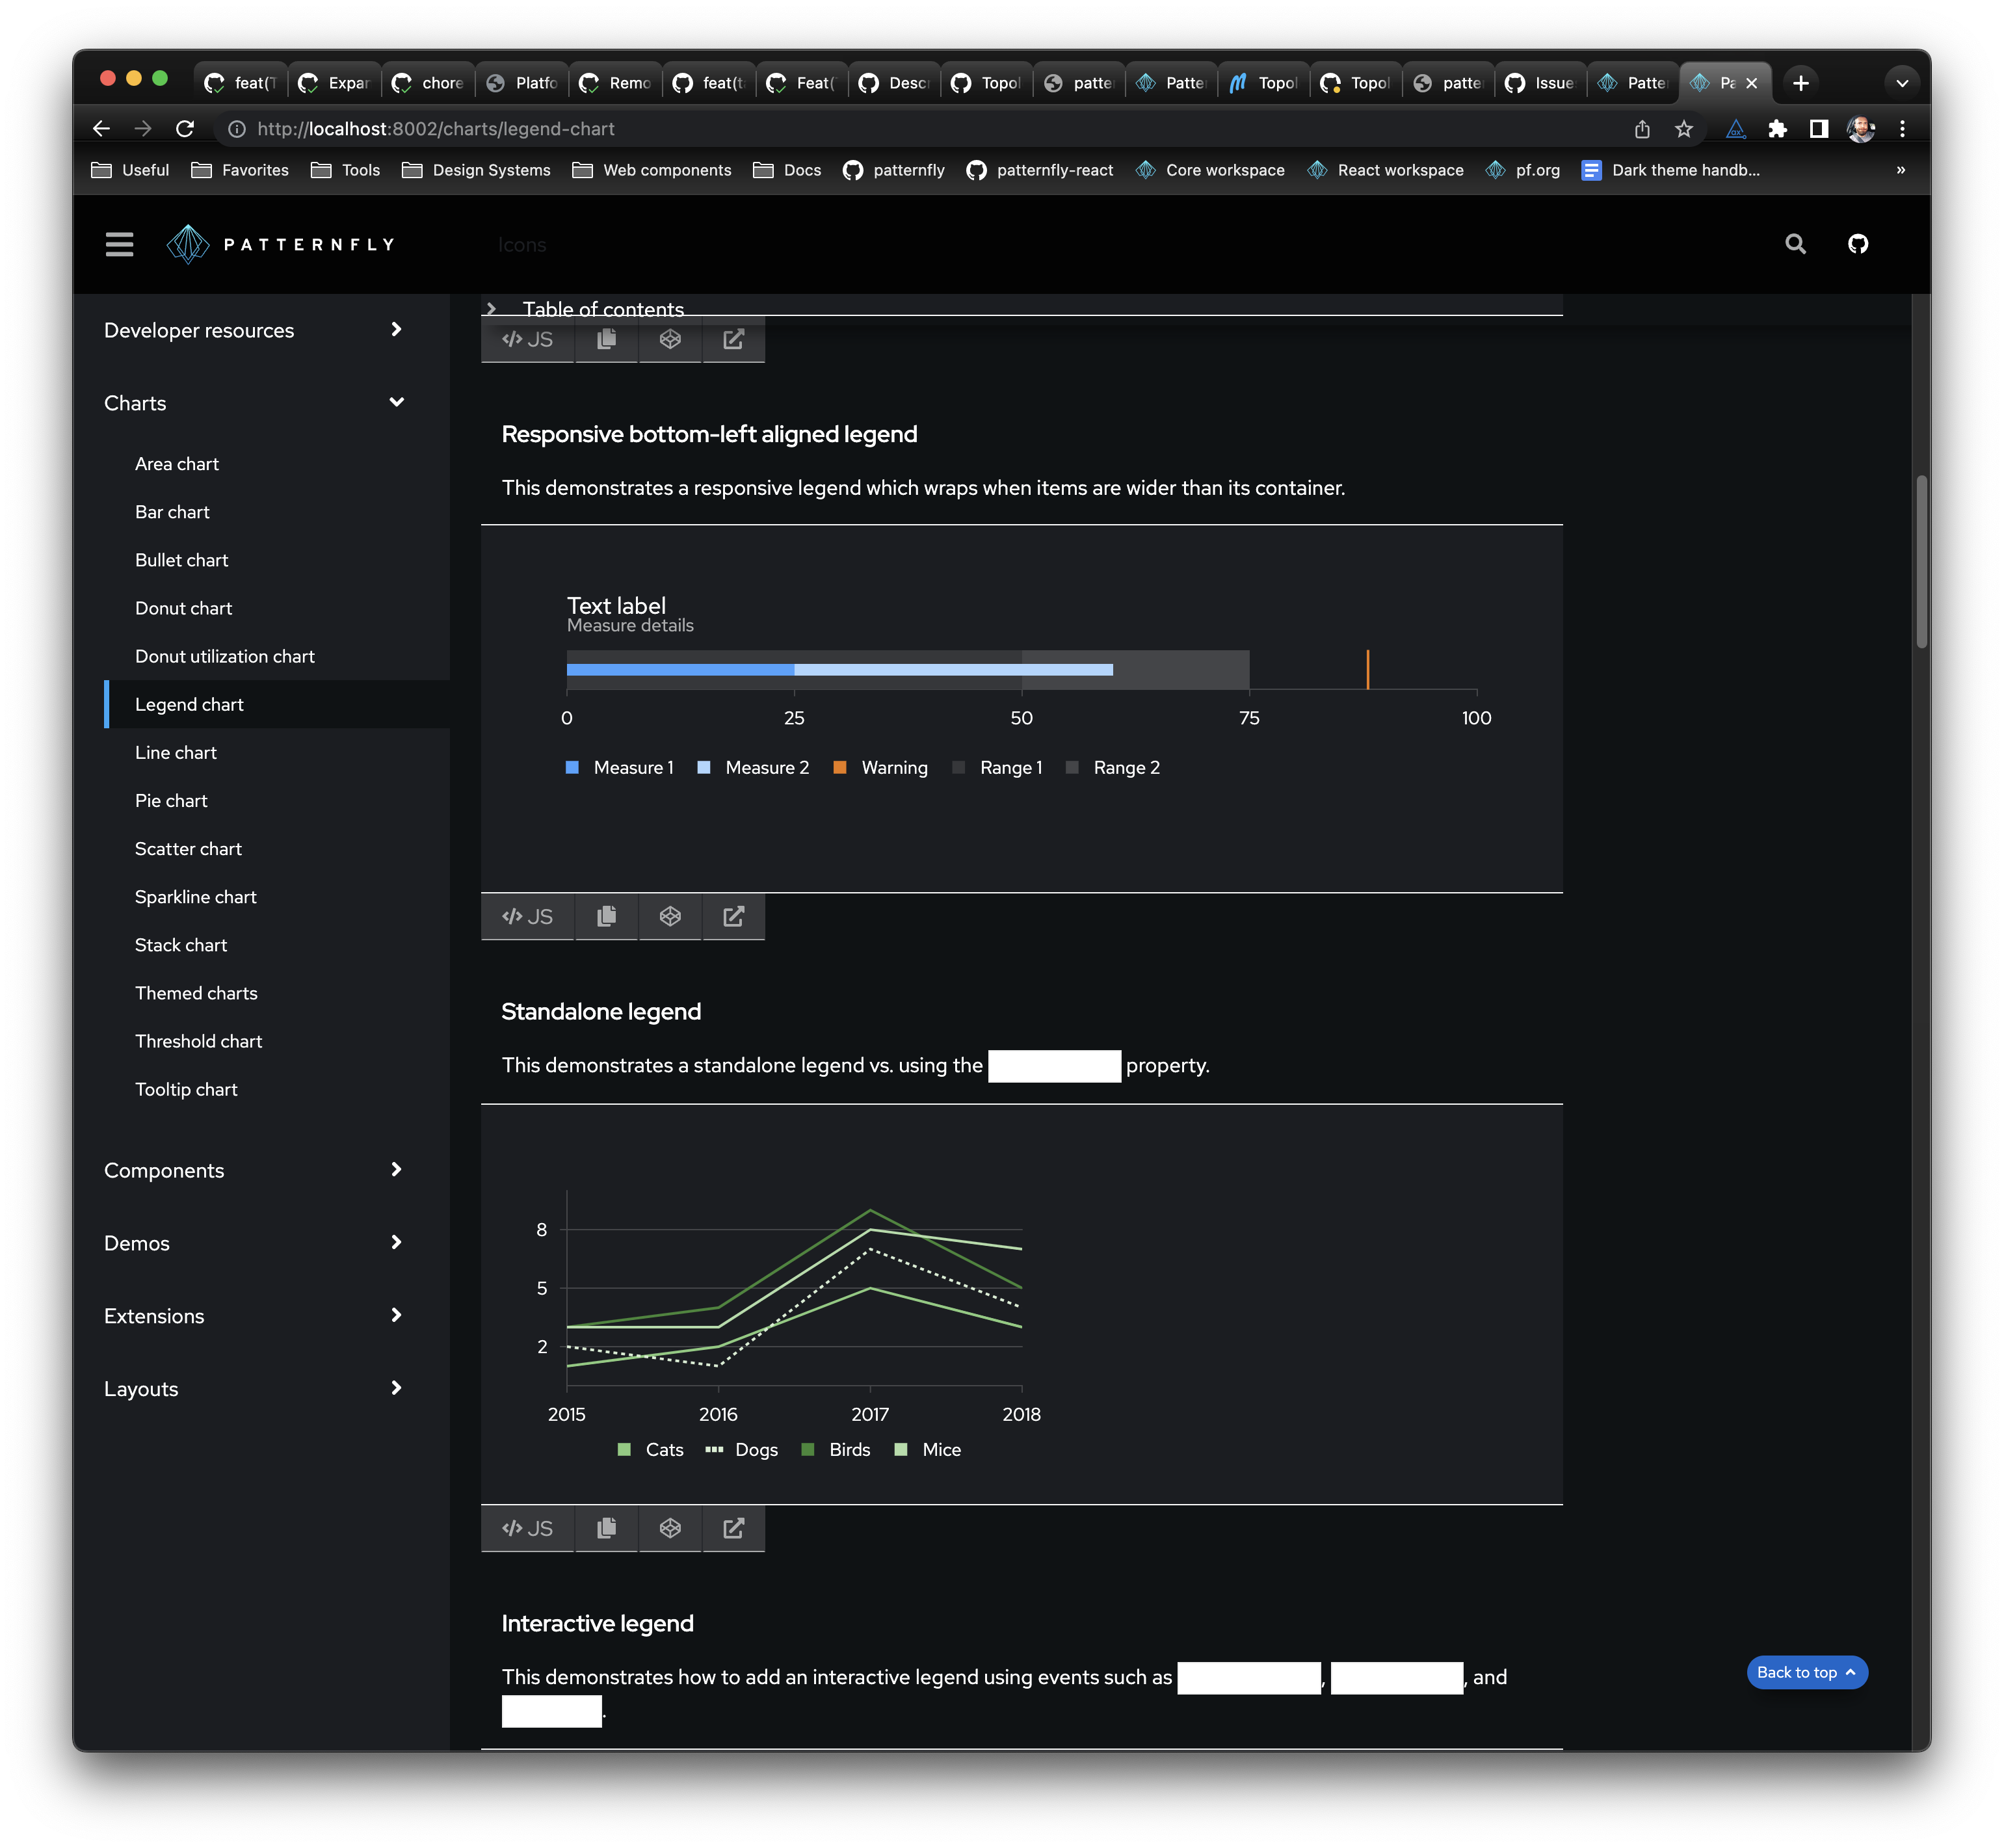This screenshot has height=1848, width=2004.
Task: Open the hamburger navigation menu
Action: tap(119, 244)
